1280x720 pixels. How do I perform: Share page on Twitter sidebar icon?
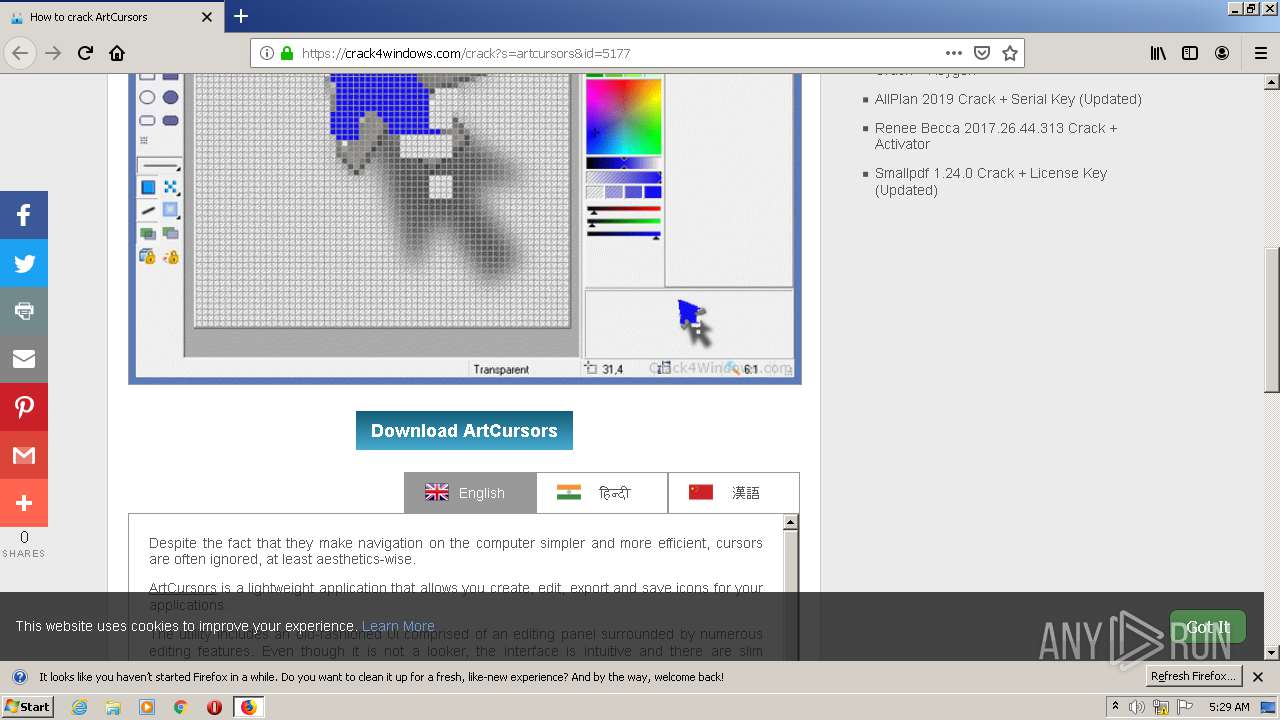click(x=24, y=263)
